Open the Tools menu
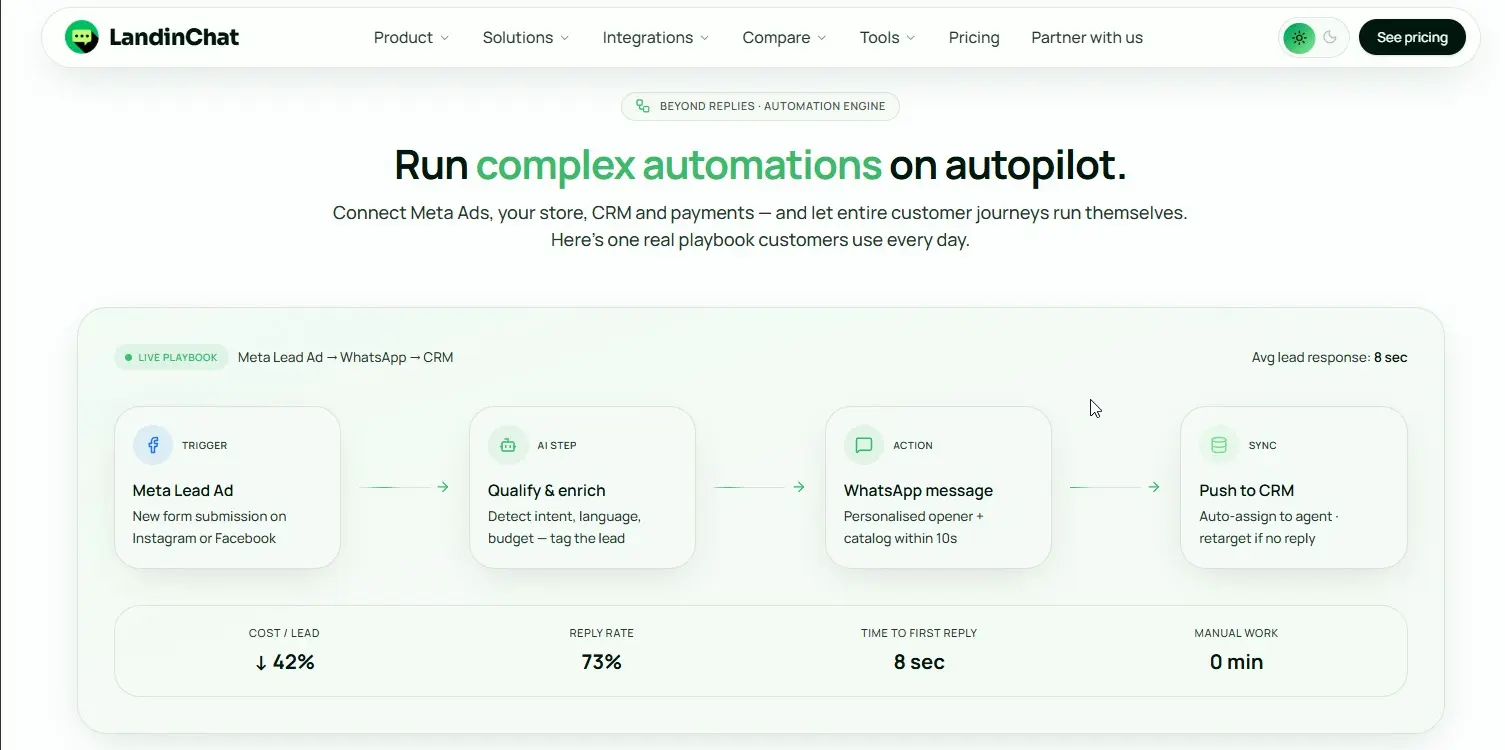1505x750 pixels. pos(888,38)
